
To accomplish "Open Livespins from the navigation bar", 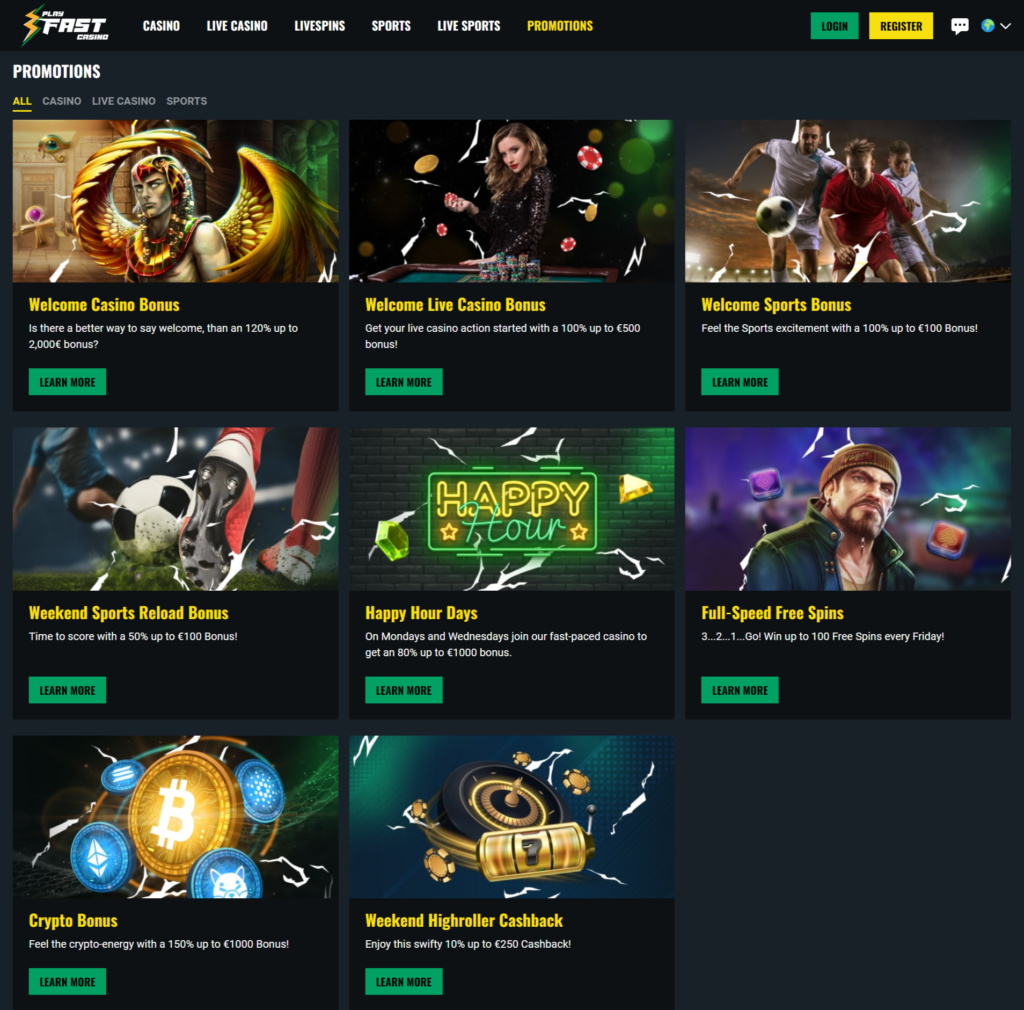I will point(319,26).
